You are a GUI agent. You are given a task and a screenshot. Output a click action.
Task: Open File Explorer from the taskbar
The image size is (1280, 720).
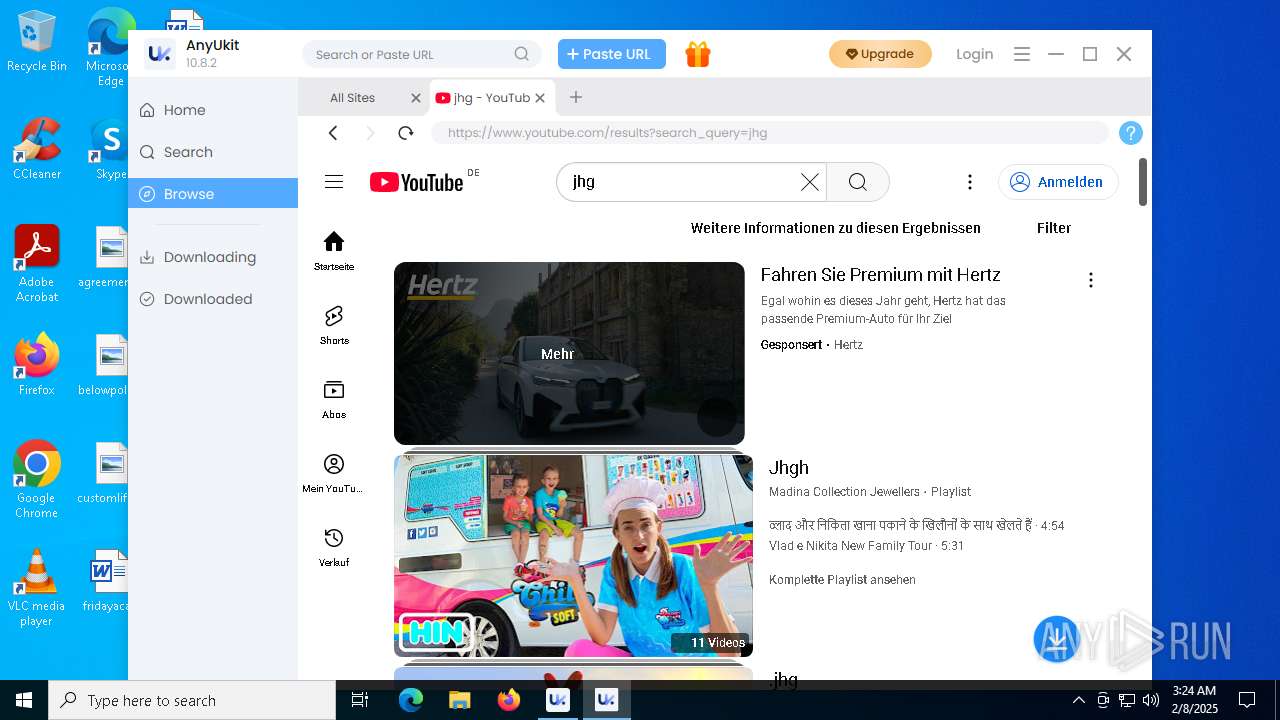(460, 700)
